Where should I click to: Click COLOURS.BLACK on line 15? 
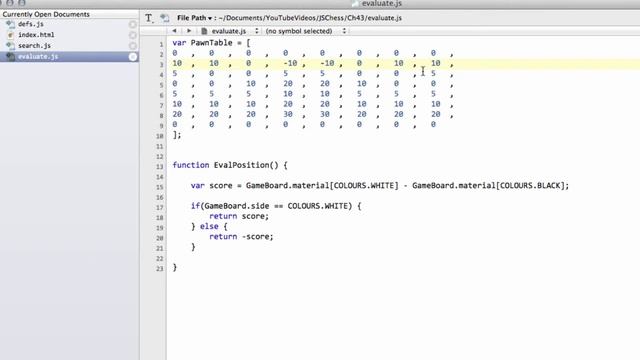[x=531, y=186]
